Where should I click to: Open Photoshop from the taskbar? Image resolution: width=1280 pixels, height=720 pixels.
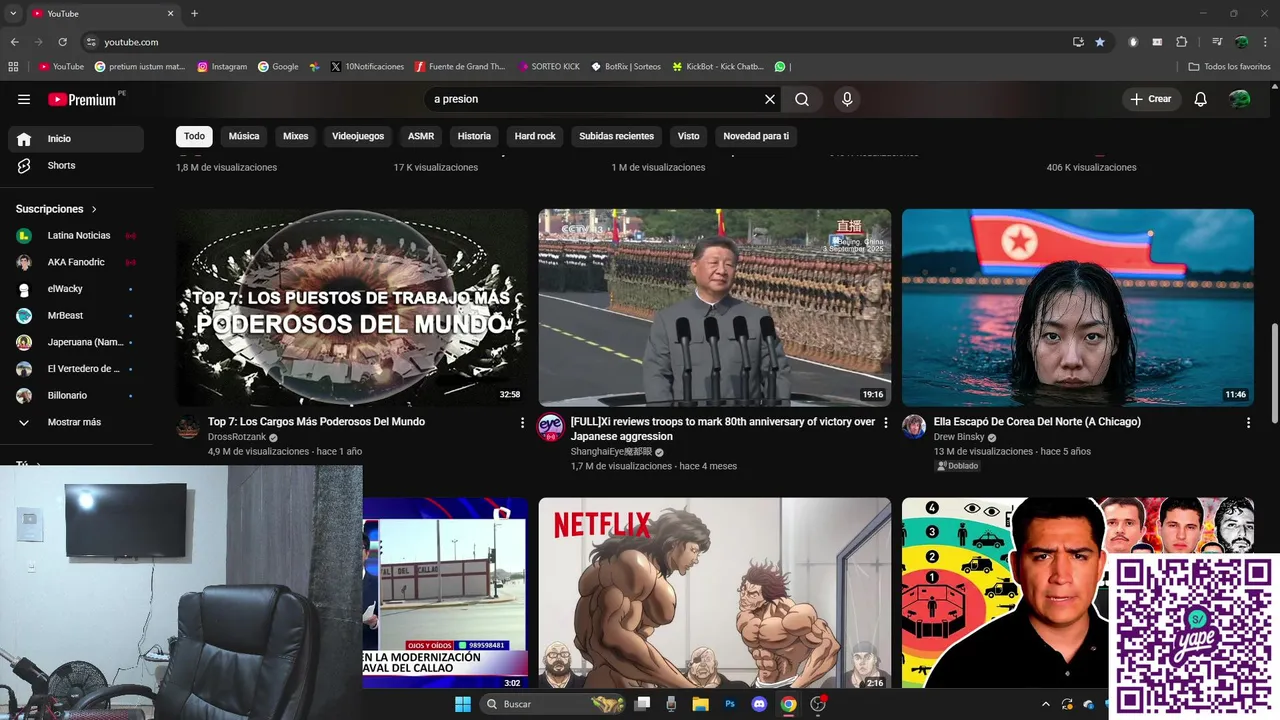730,704
